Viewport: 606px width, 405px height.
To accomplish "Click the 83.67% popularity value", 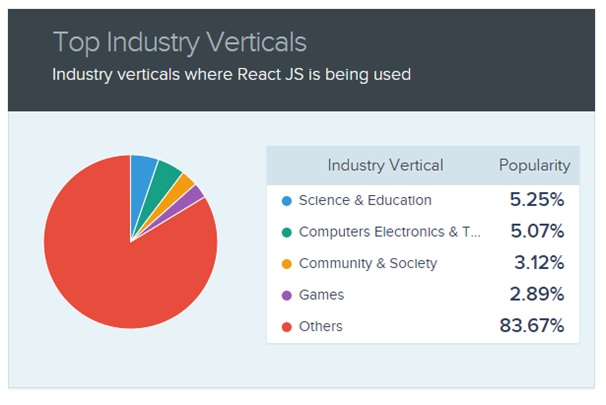I will (x=532, y=325).
